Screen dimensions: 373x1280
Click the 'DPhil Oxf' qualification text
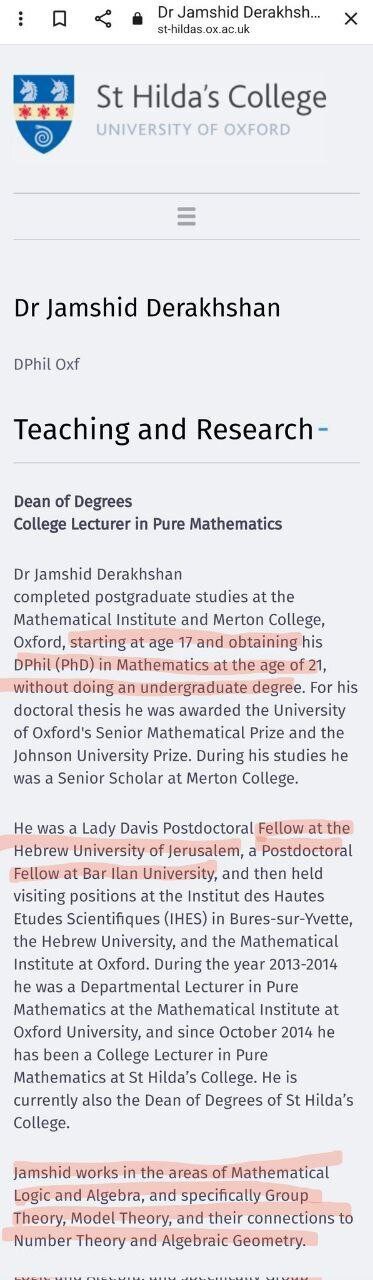coord(47,364)
